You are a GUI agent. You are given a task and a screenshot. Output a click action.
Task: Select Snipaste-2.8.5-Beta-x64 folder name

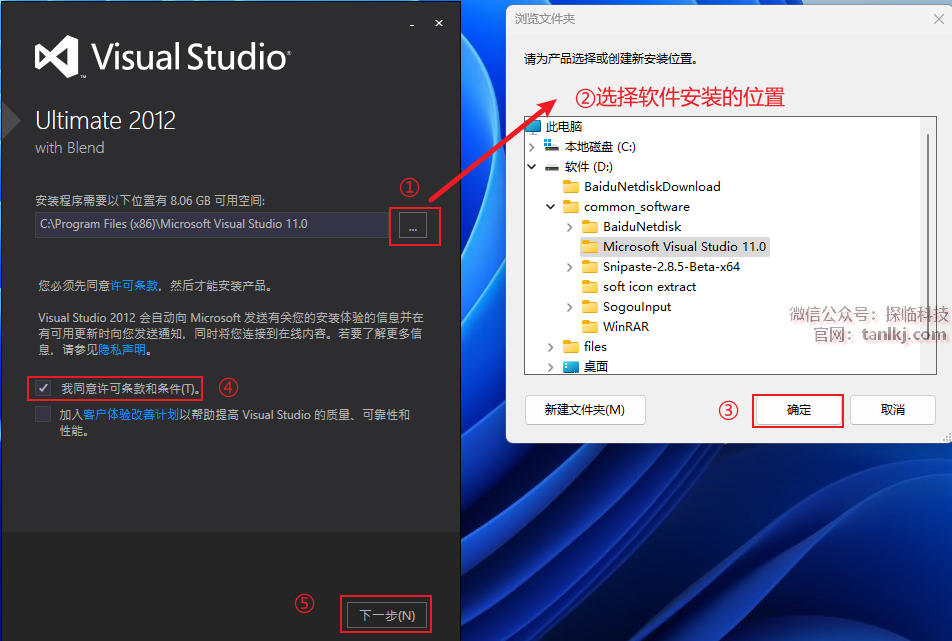[671, 267]
